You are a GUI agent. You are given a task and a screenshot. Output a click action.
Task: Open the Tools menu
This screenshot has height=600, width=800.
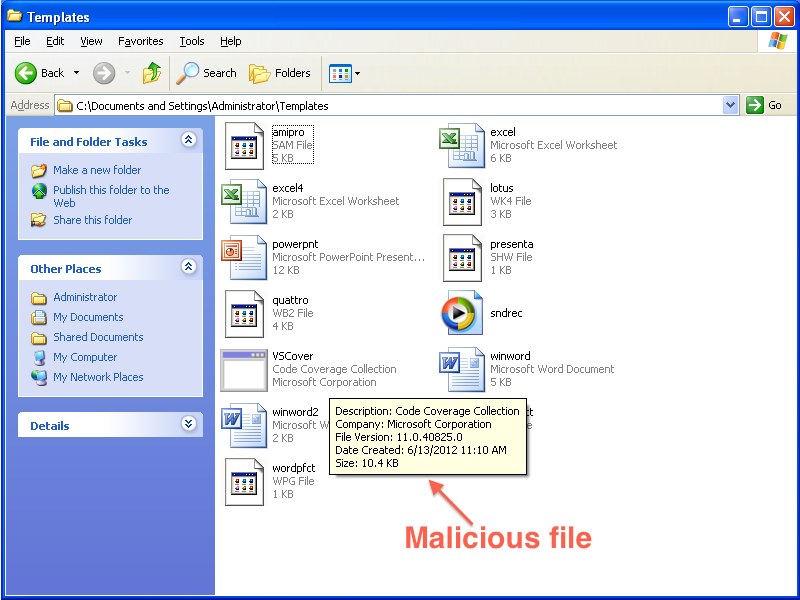coord(191,41)
